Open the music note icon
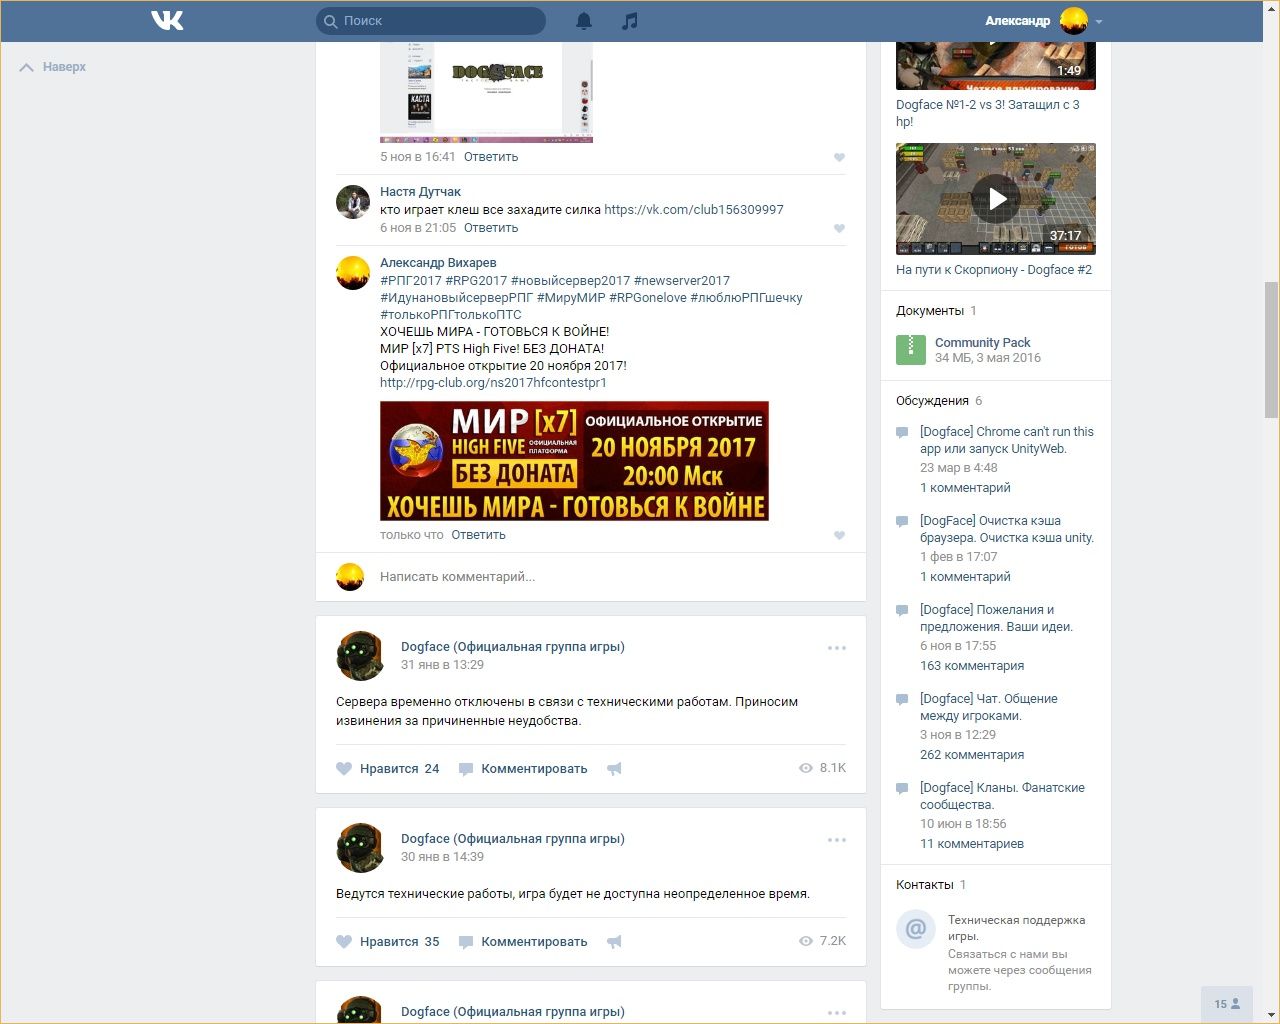Viewport: 1280px width, 1024px height. click(x=629, y=21)
